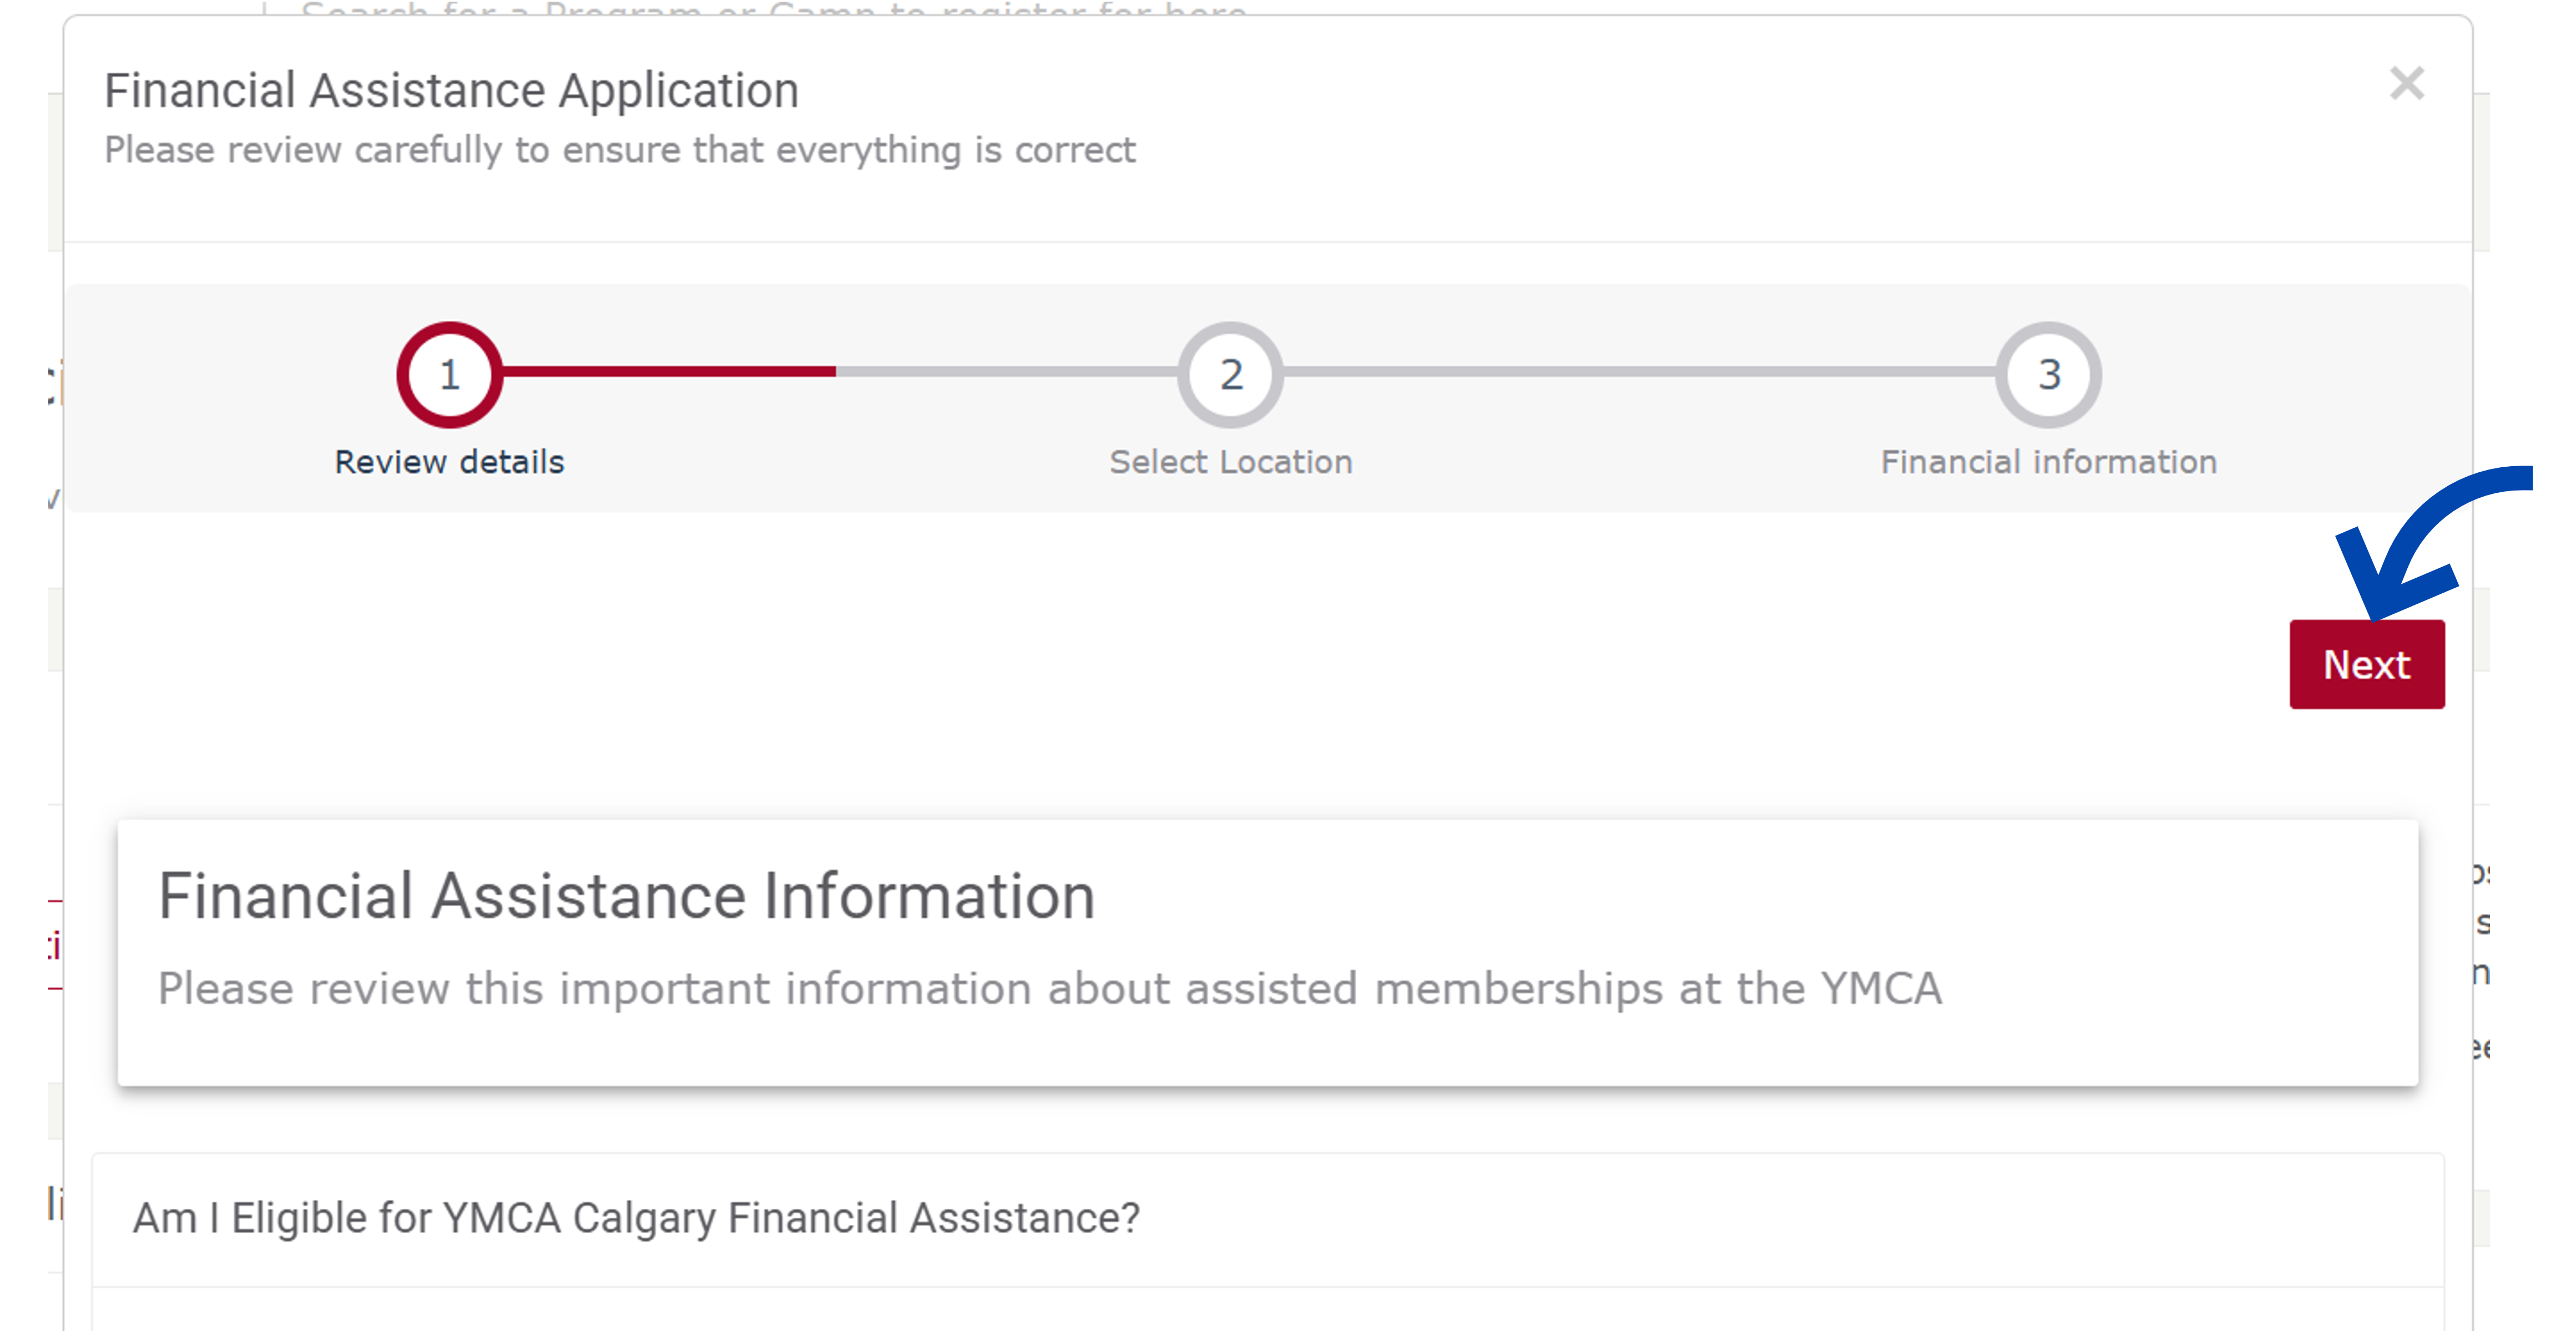Click the assisted memberships description text
The height and width of the screenshot is (1333, 2576).
[x=1049, y=989]
